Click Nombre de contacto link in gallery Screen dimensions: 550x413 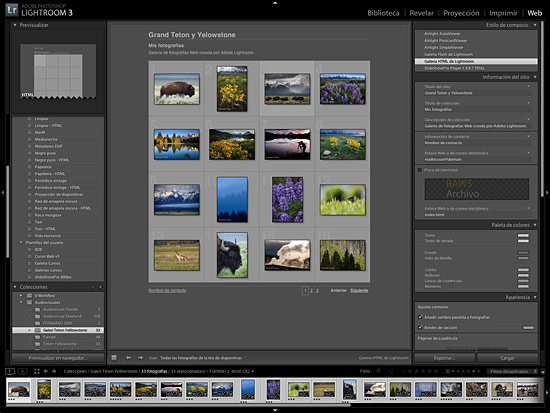point(167,291)
